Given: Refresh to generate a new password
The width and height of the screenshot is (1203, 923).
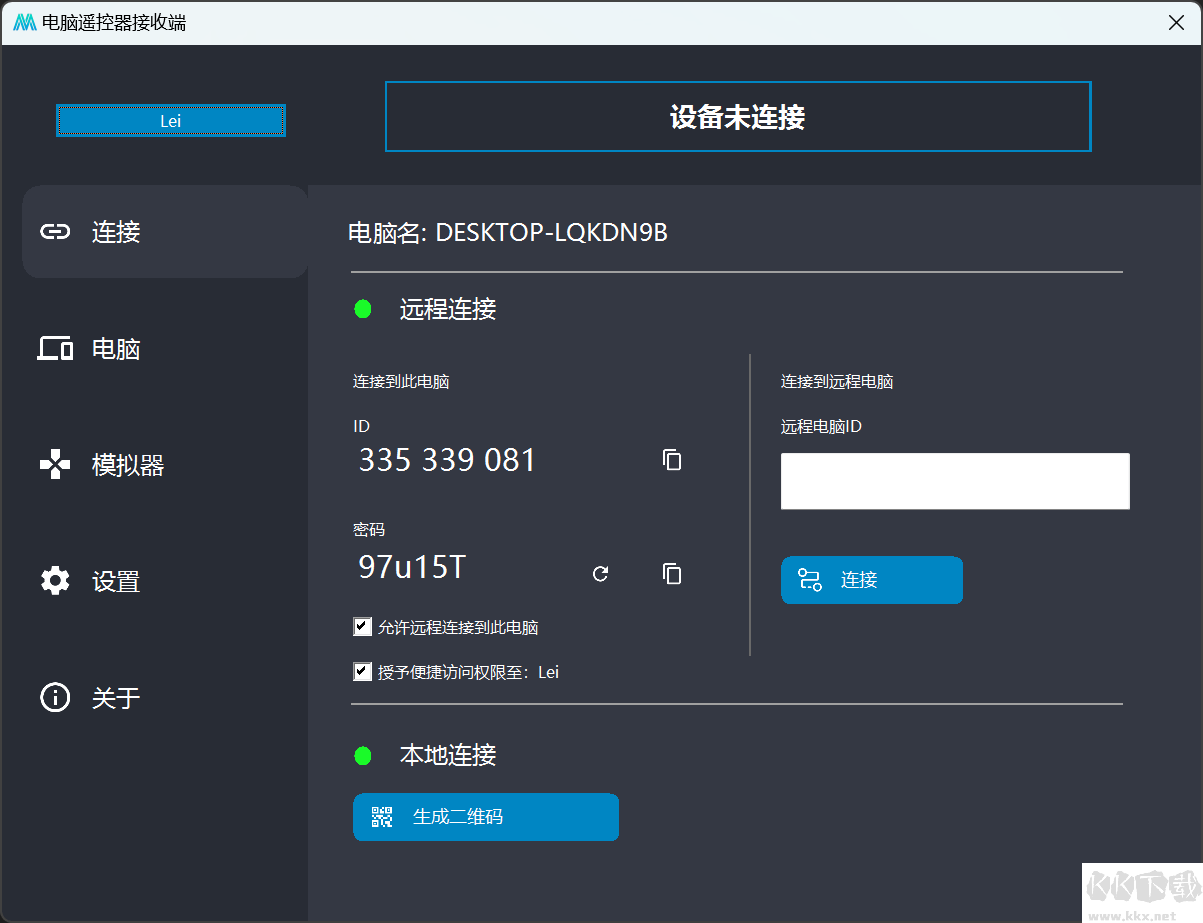Looking at the screenshot, I should click(600, 574).
